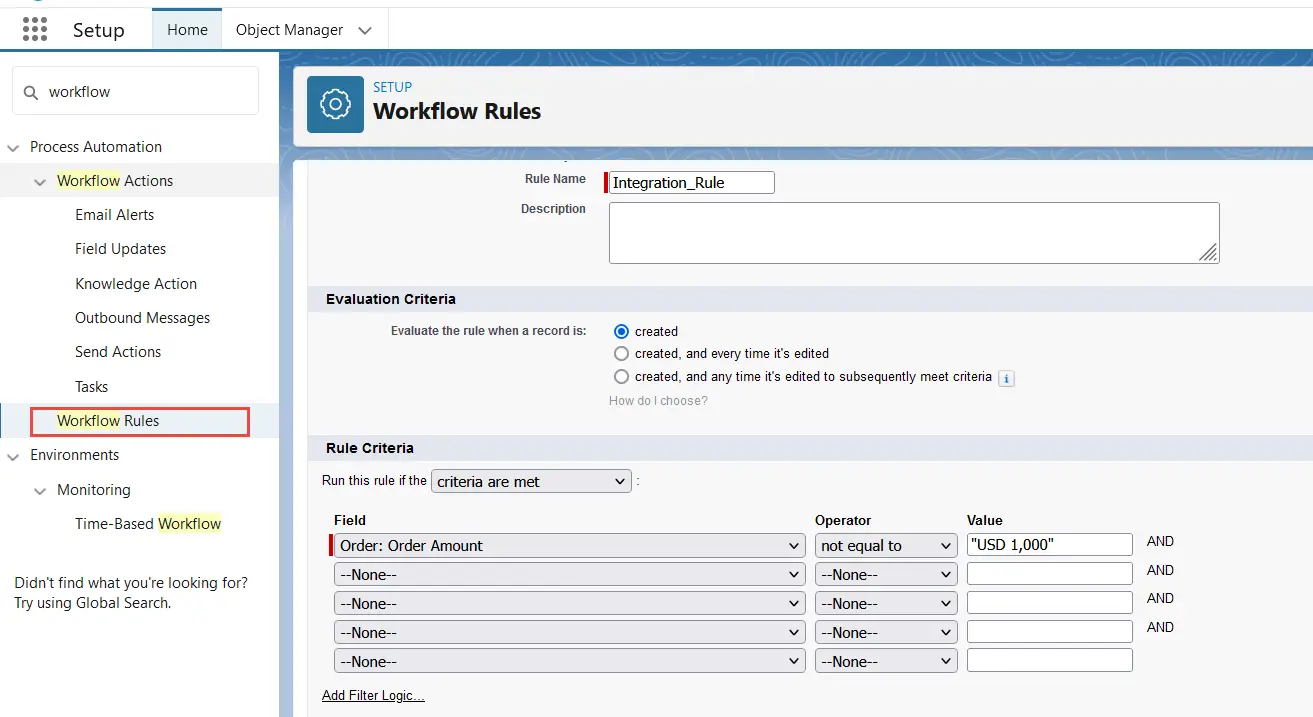Click the SETUP breadcrumb link
The image size is (1313, 717).
(393, 87)
